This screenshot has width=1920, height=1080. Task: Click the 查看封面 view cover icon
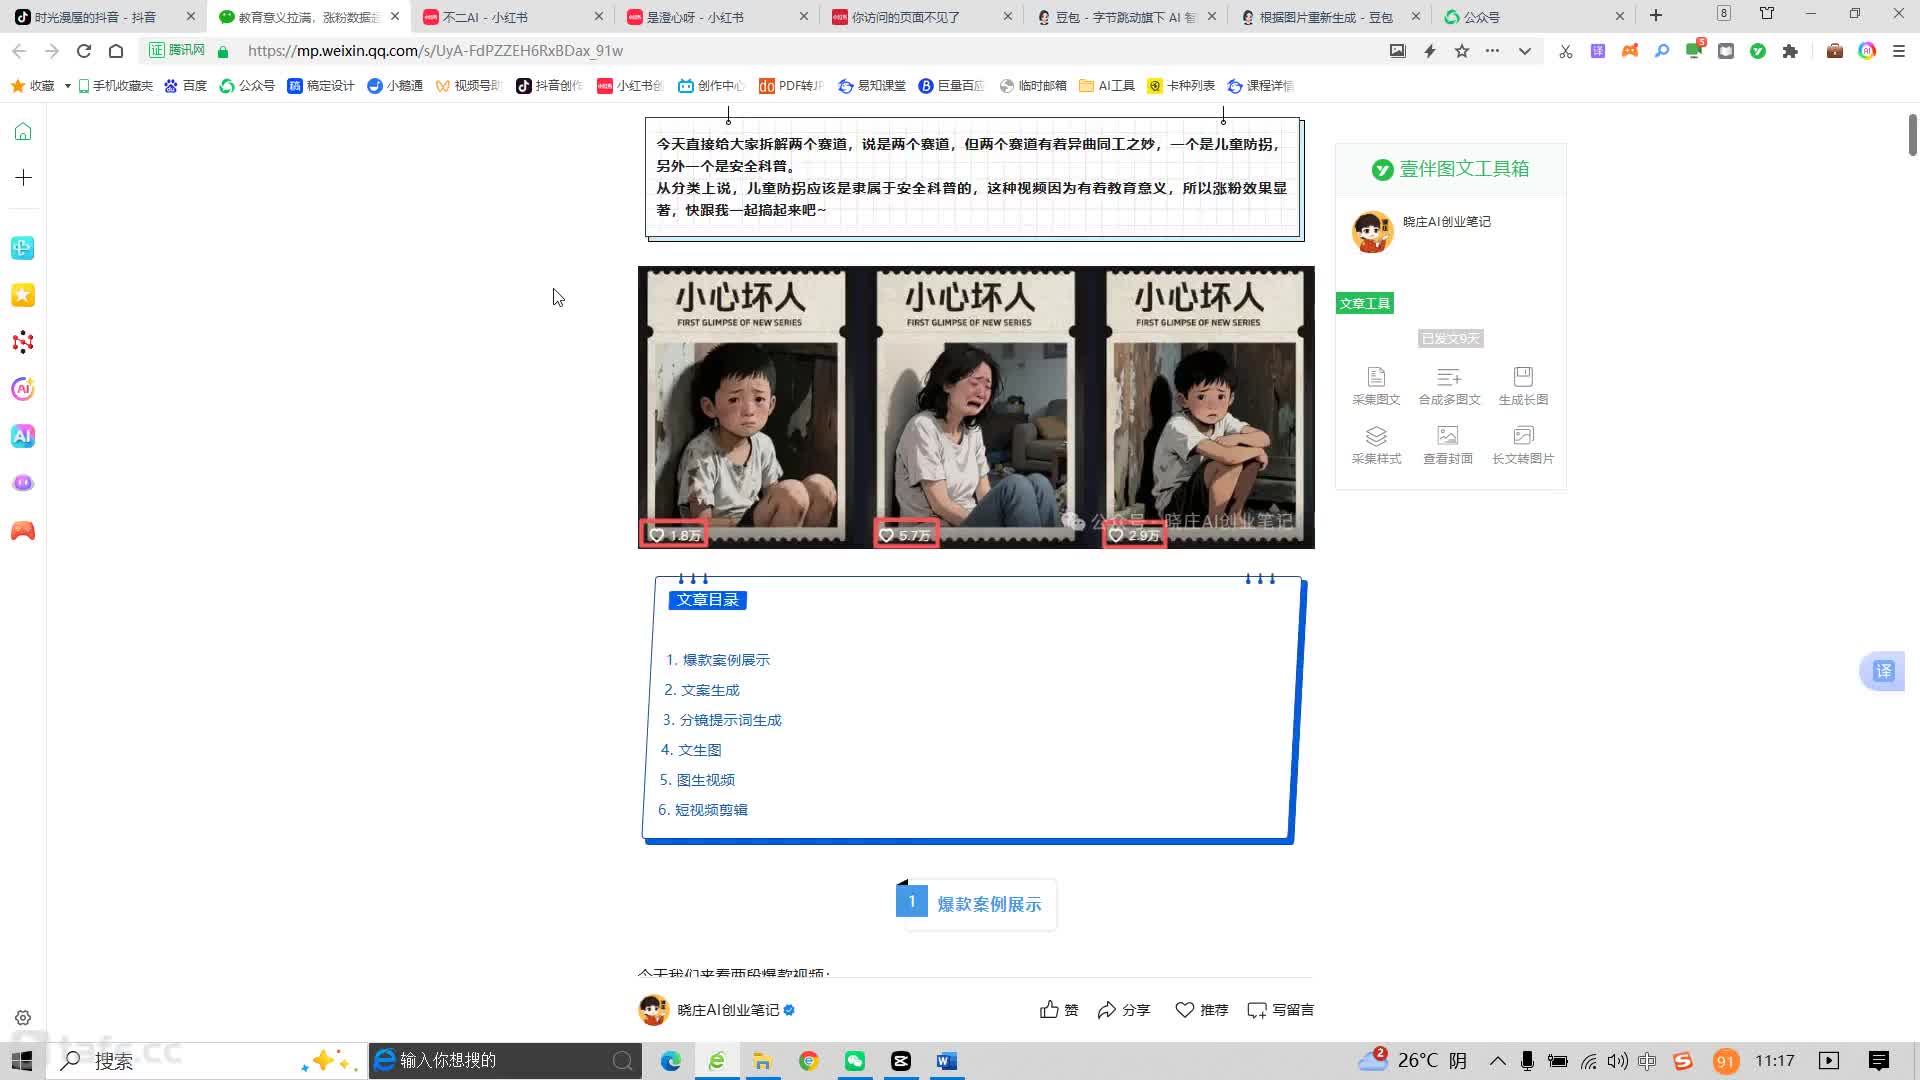1447,436
